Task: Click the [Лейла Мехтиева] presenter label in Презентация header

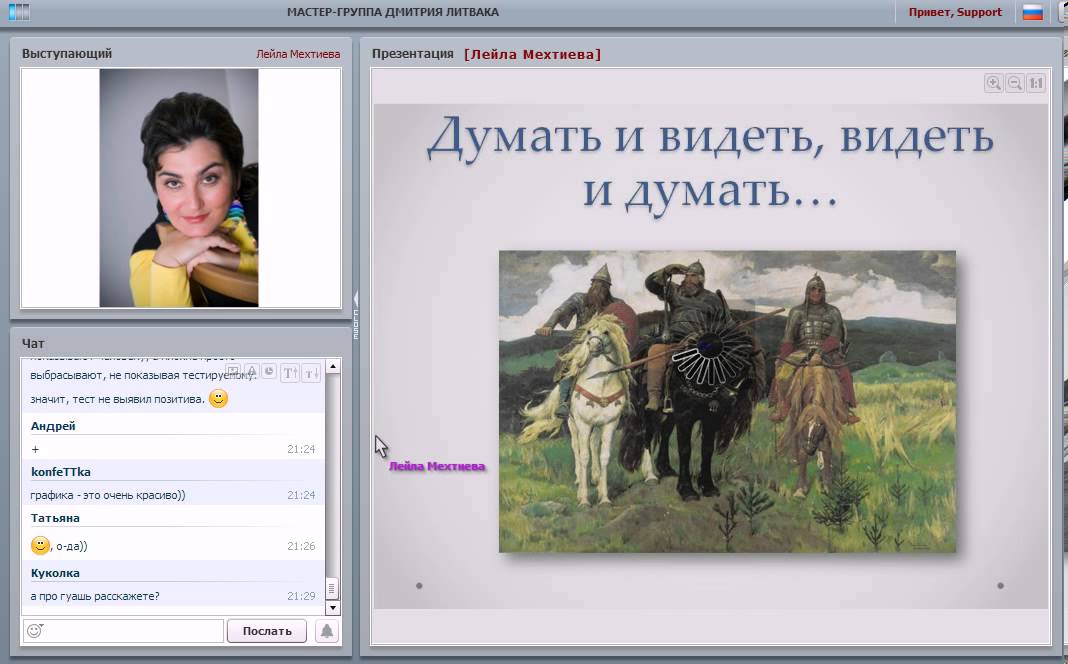Action: click(x=533, y=54)
